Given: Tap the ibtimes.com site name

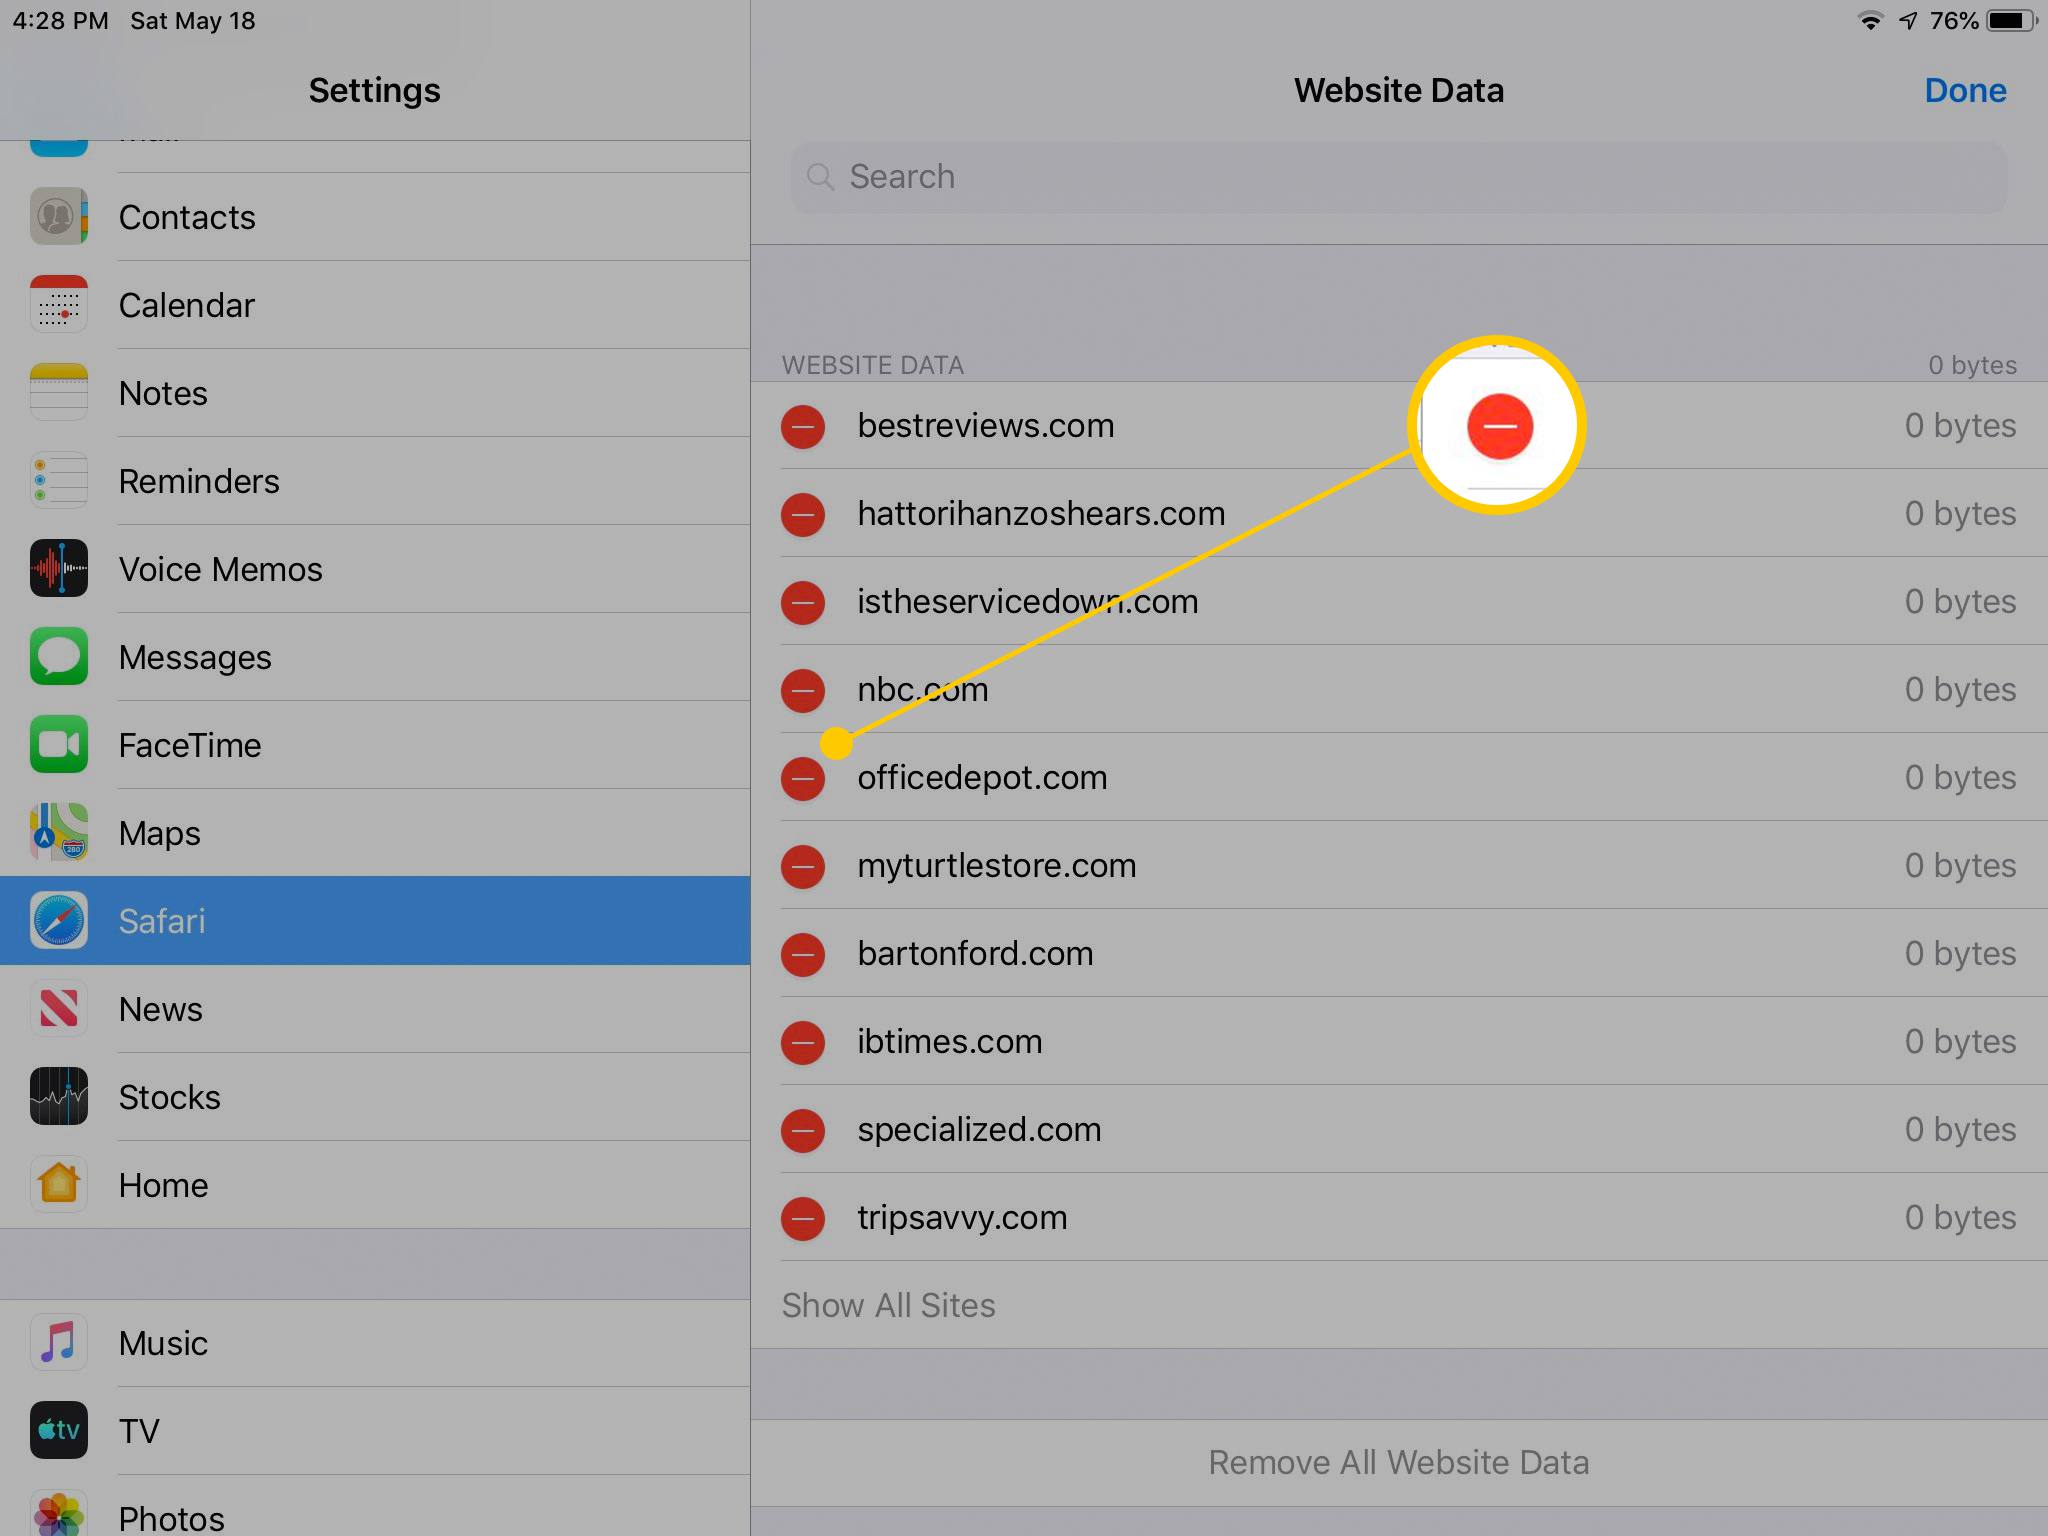Looking at the screenshot, I should [x=949, y=1042].
